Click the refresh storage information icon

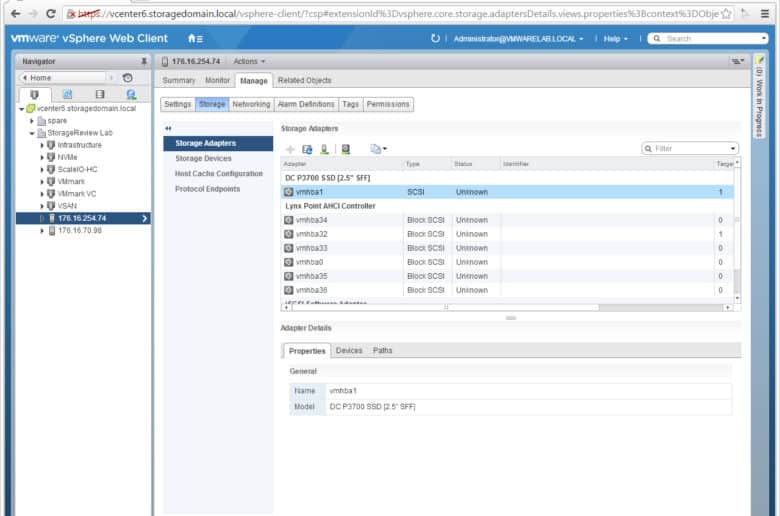tap(307, 149)
